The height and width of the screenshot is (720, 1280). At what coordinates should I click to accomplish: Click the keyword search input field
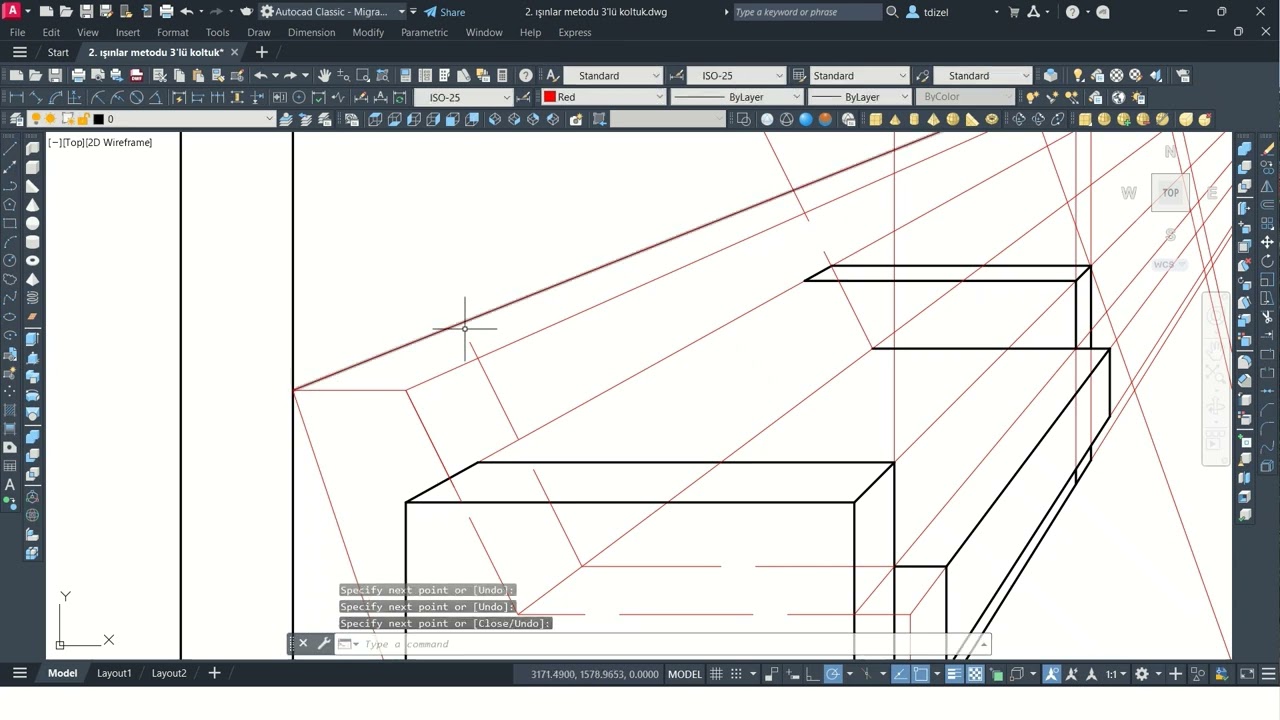pos(806,12)
